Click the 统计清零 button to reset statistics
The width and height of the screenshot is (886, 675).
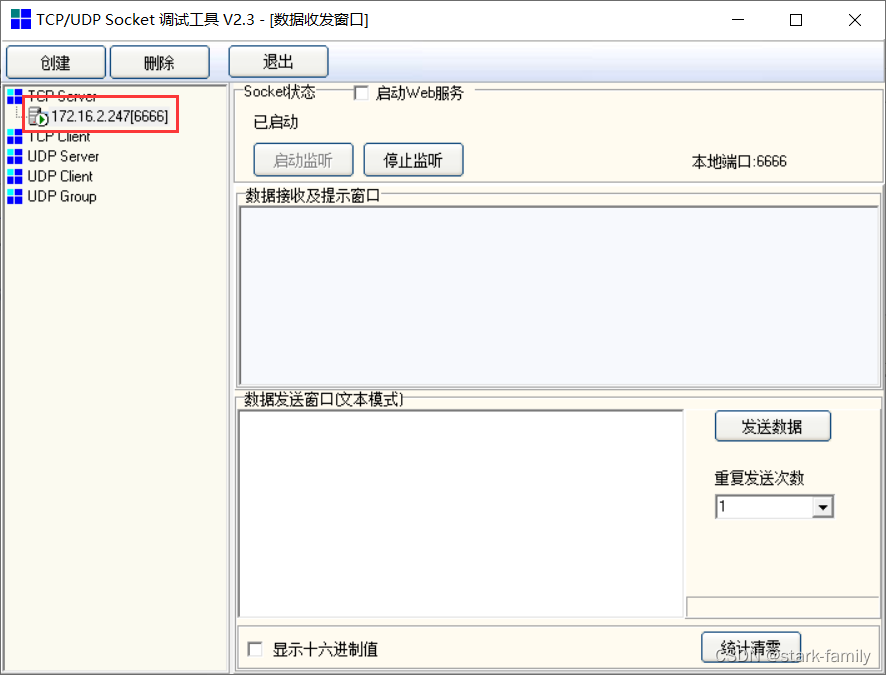pyautogui.click(x=750, y=647)
